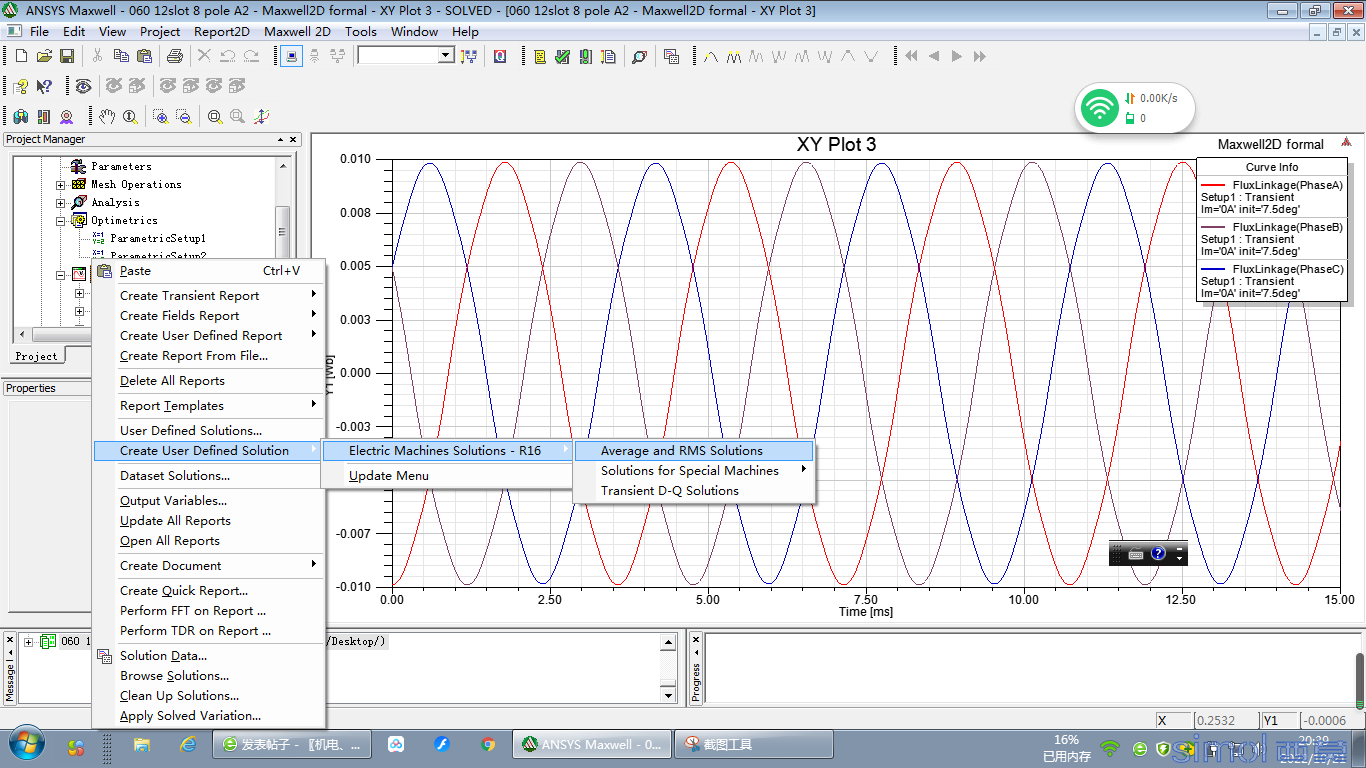Click message window scroll down arrow
Screen dimensions: 1366x768
[669, 695]
